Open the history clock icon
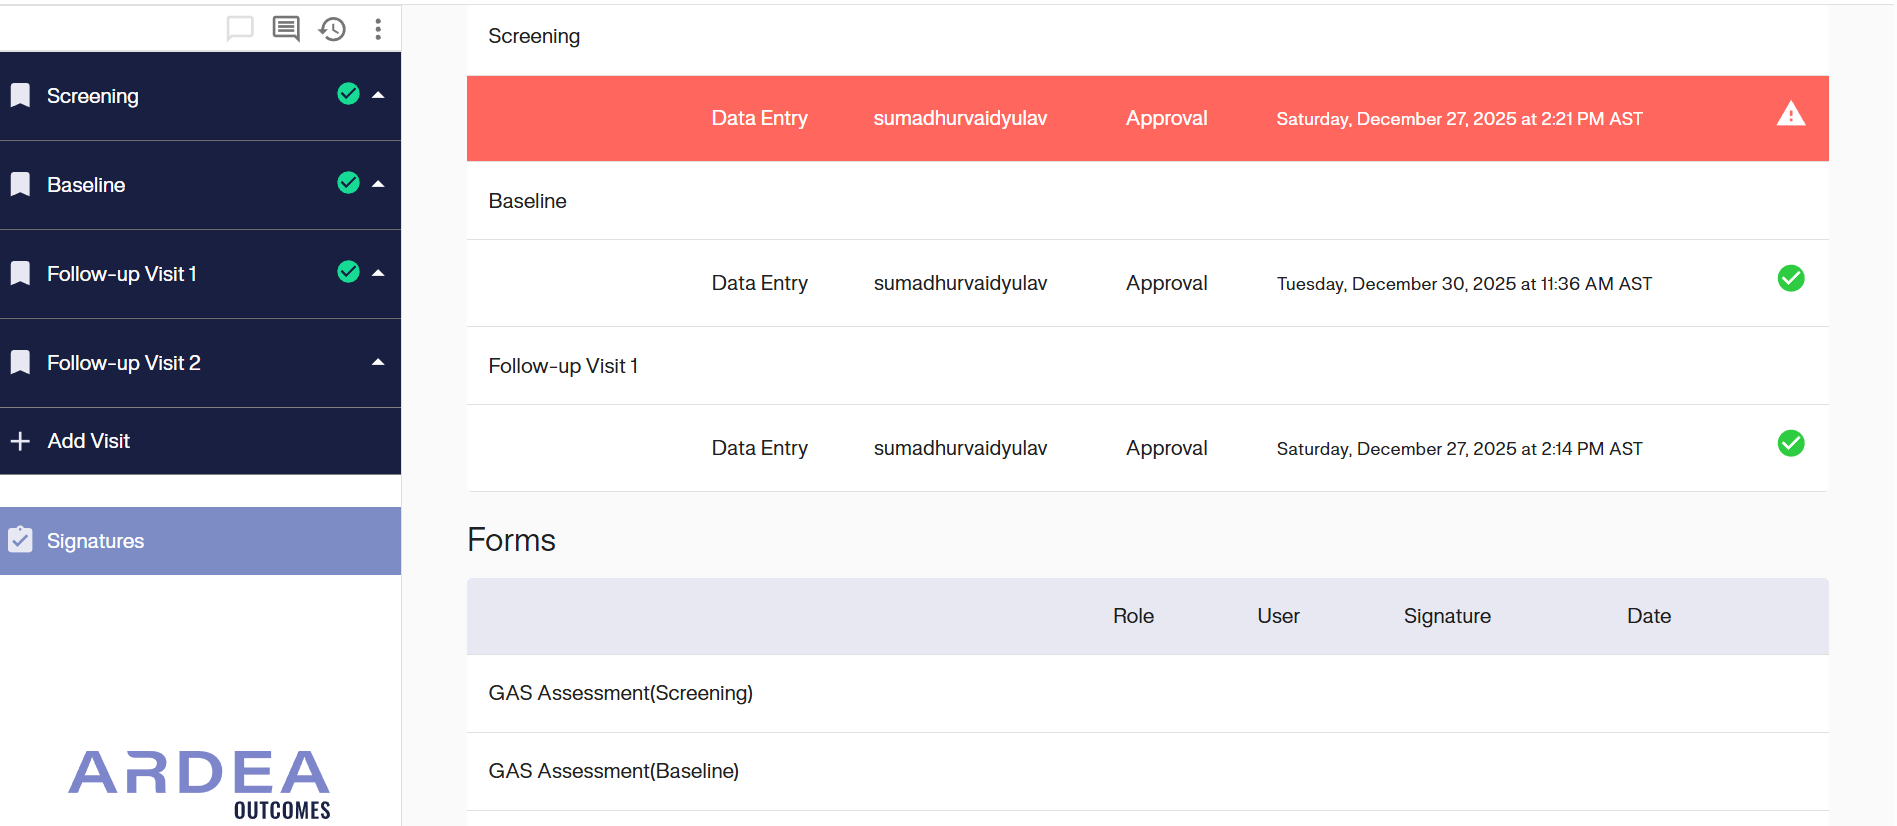 click(x=332, y=29)
